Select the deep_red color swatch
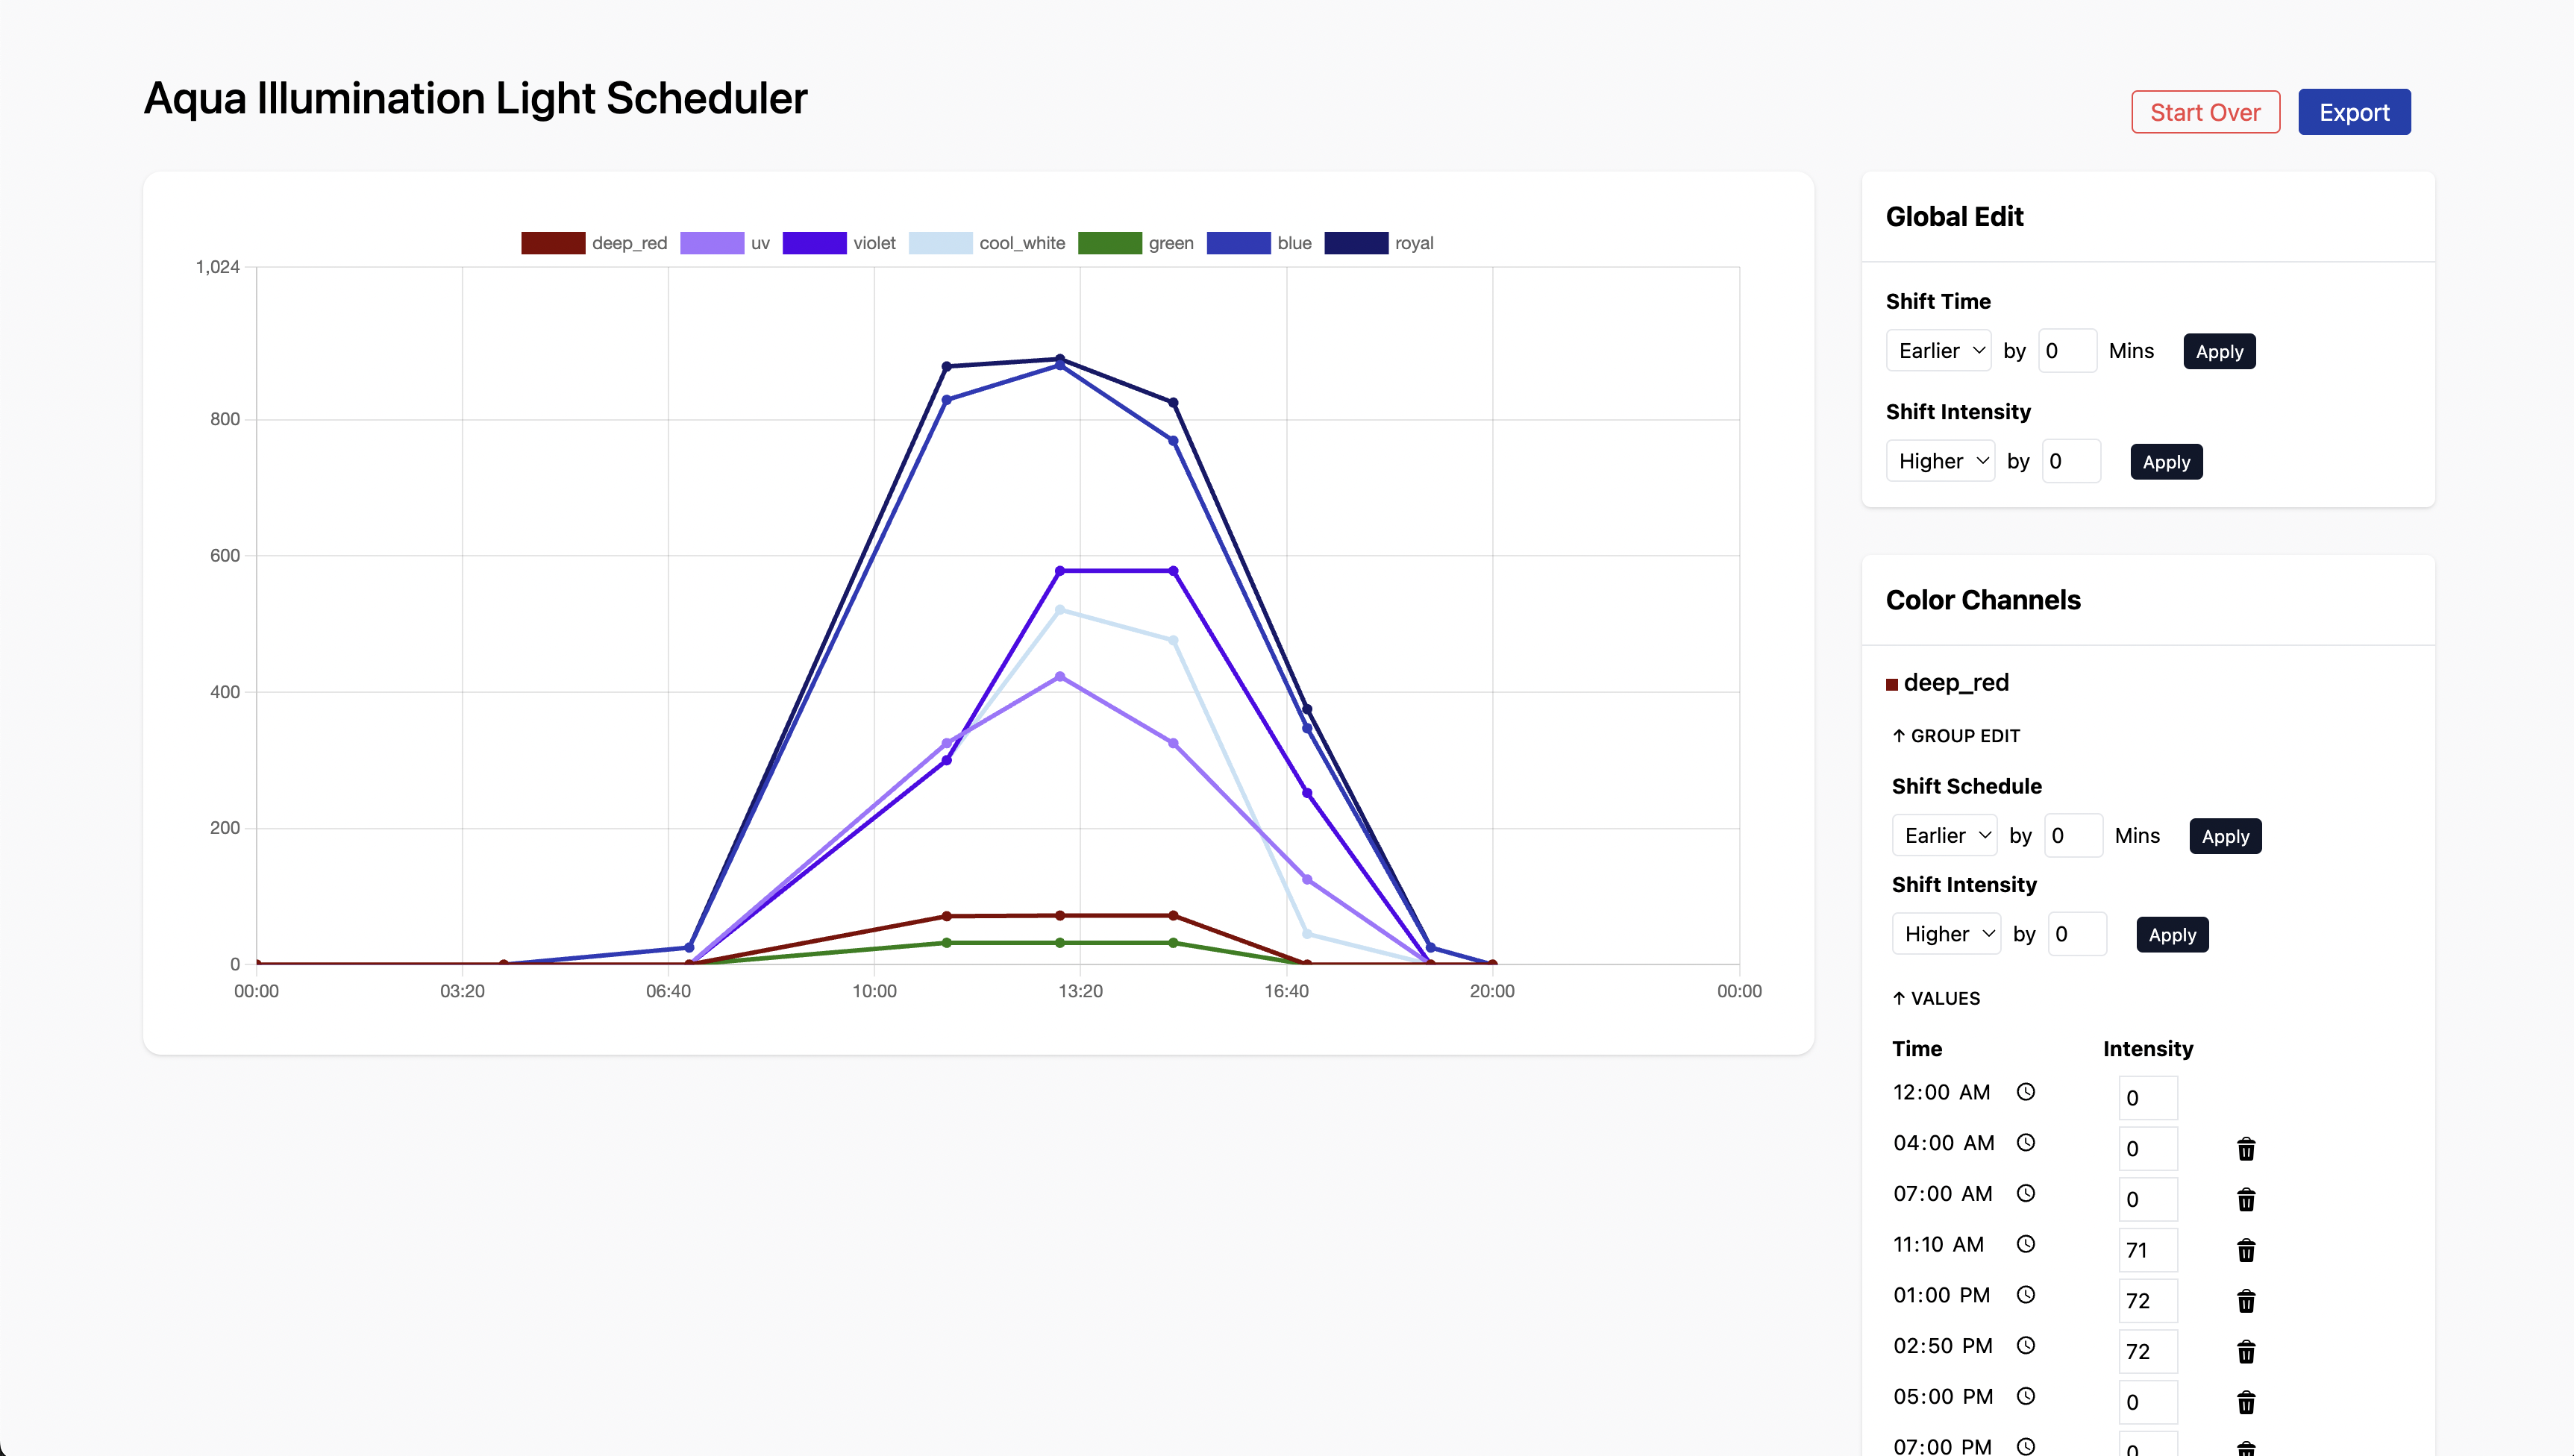This screenshot has width=2574, height=1456. (x=1893, y=683)
